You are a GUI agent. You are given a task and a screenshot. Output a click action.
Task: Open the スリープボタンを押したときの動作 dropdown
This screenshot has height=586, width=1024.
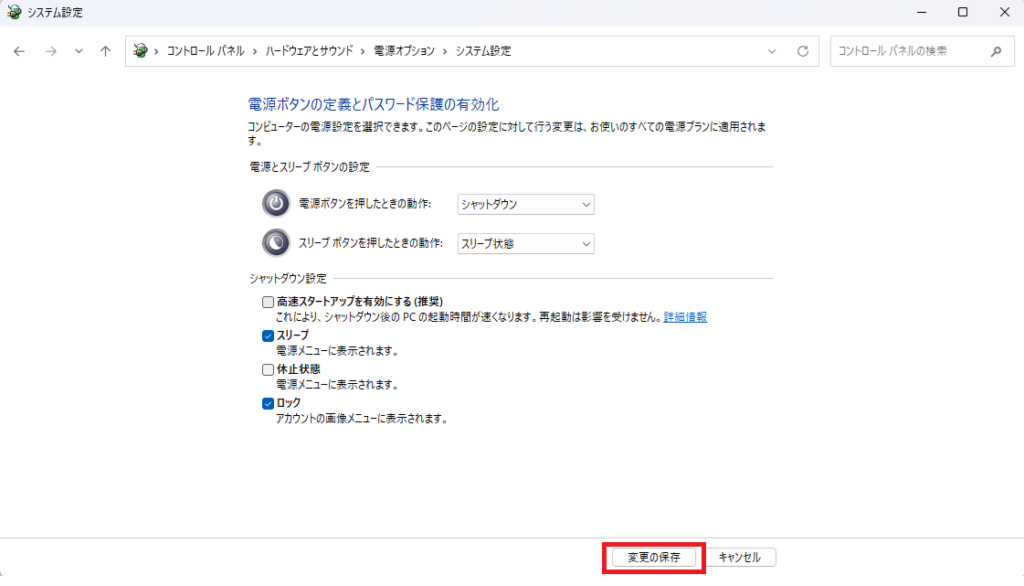(x=525, y=243)
